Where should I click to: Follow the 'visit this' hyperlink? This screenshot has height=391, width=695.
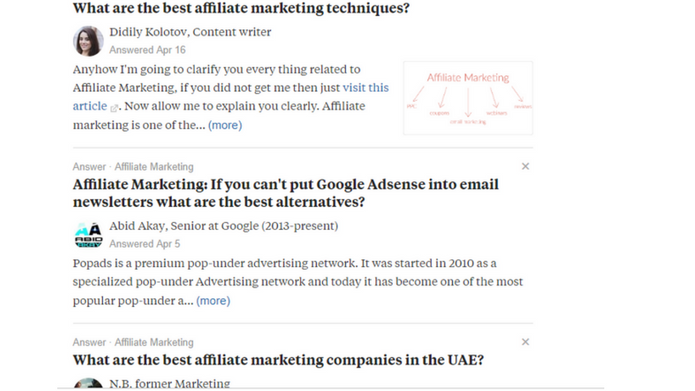coord(366,88)
